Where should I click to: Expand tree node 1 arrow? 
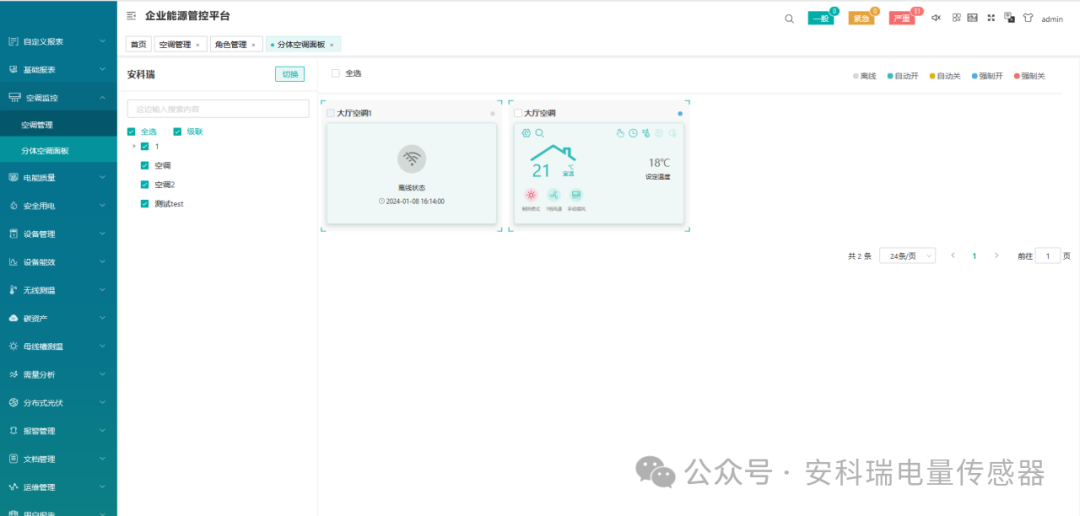[134, 146]
